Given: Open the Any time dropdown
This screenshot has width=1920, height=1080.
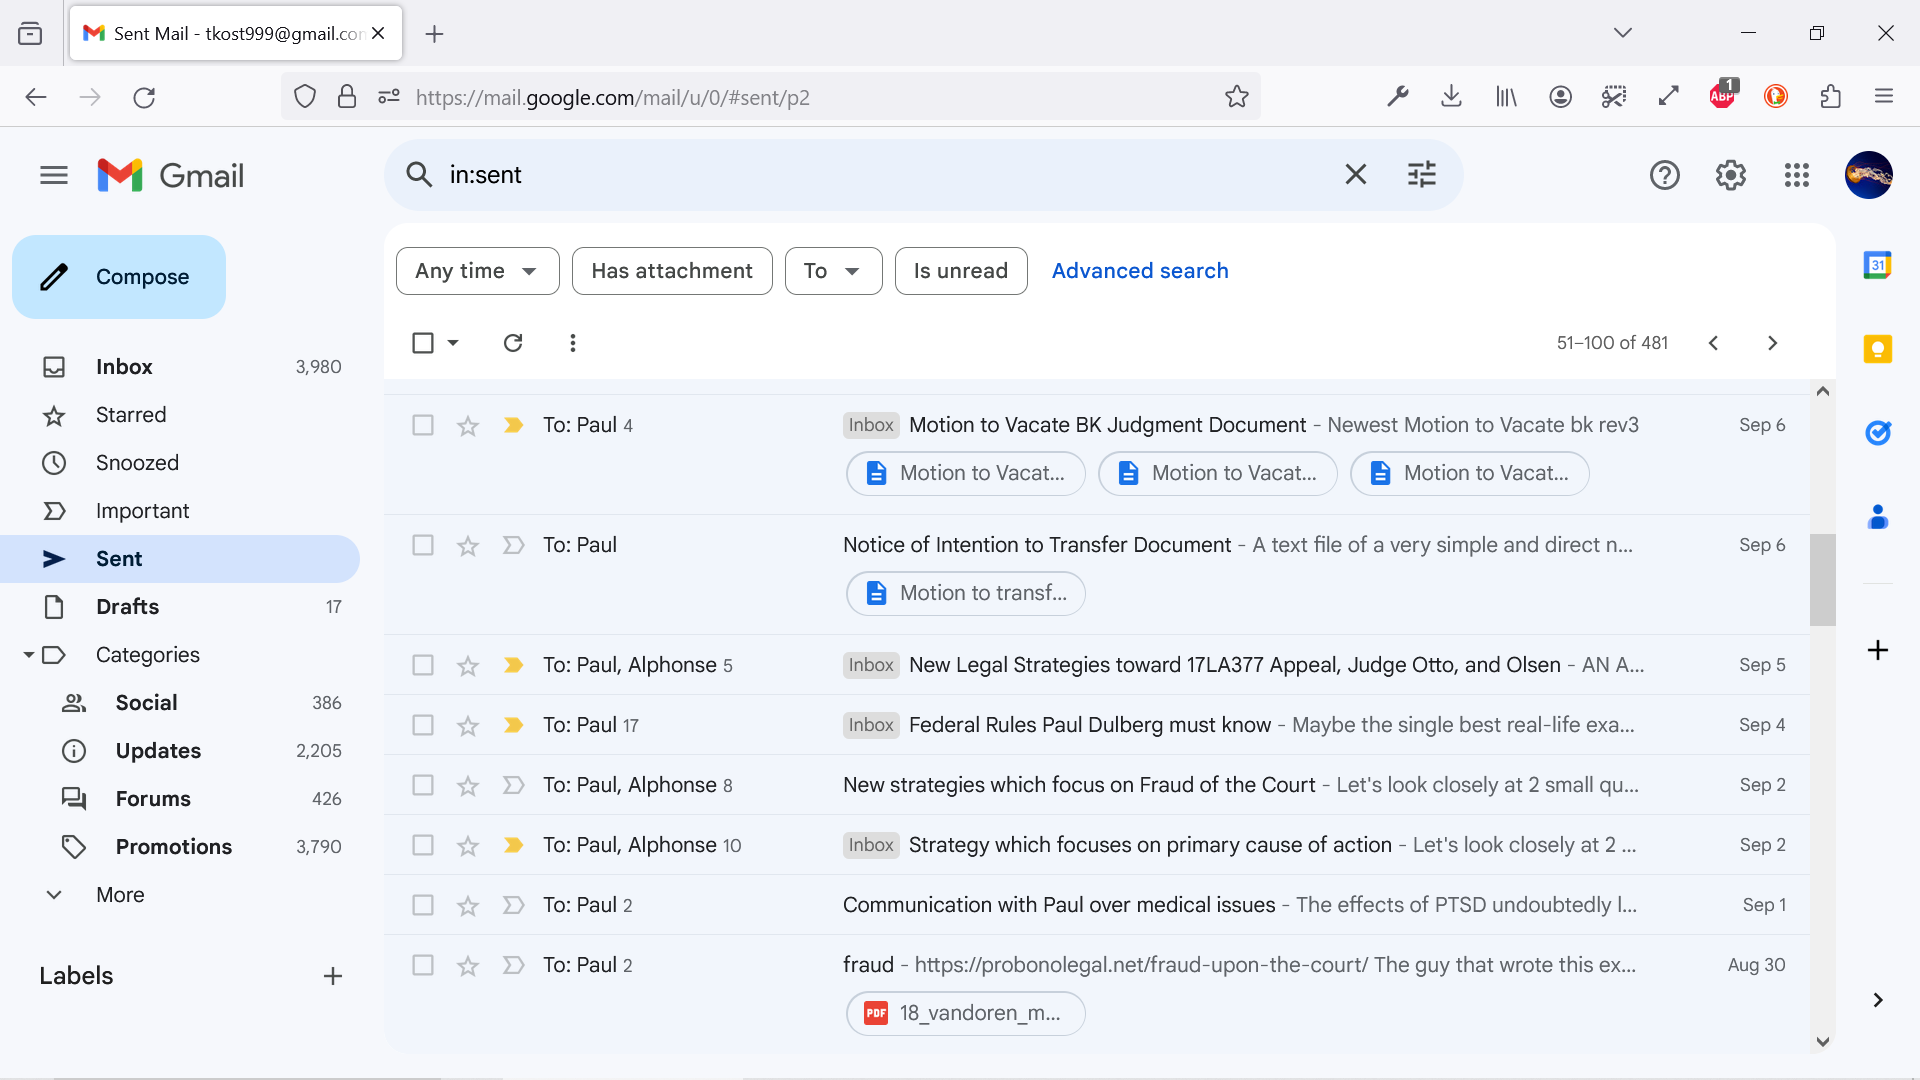Looking at the screenshot, I should 477,271.
